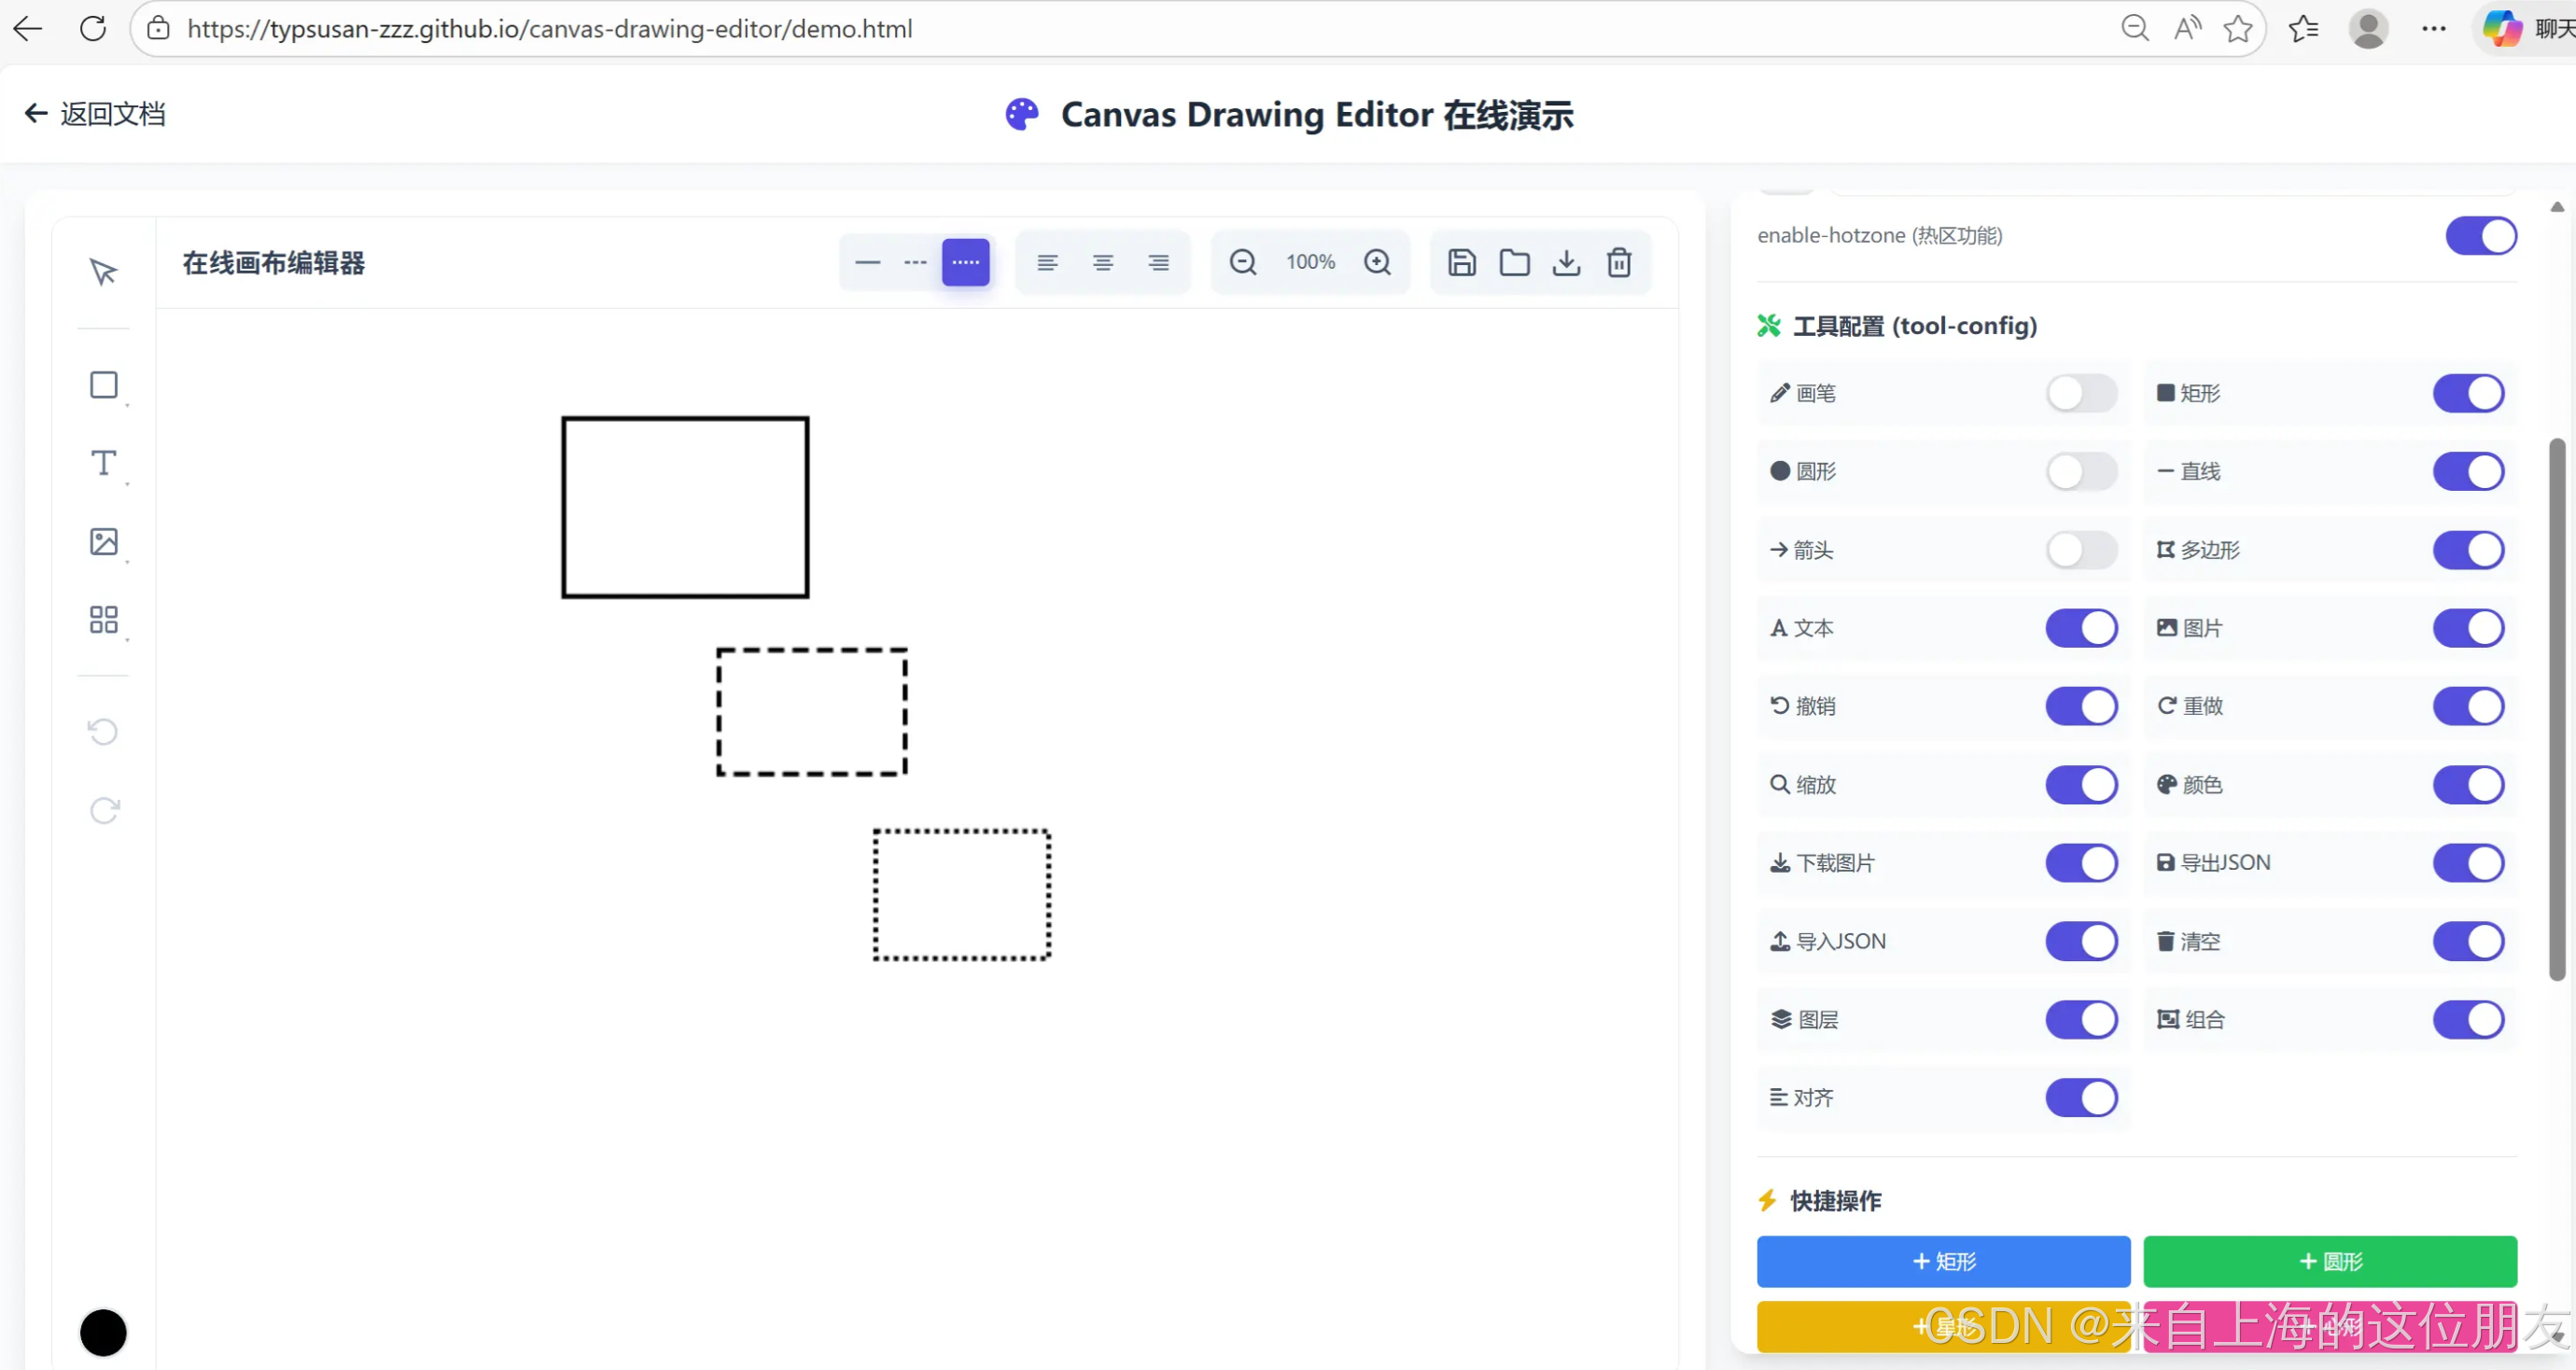Click the 返回文档 back link
2576x1370 pixels.
coord(94,113)
